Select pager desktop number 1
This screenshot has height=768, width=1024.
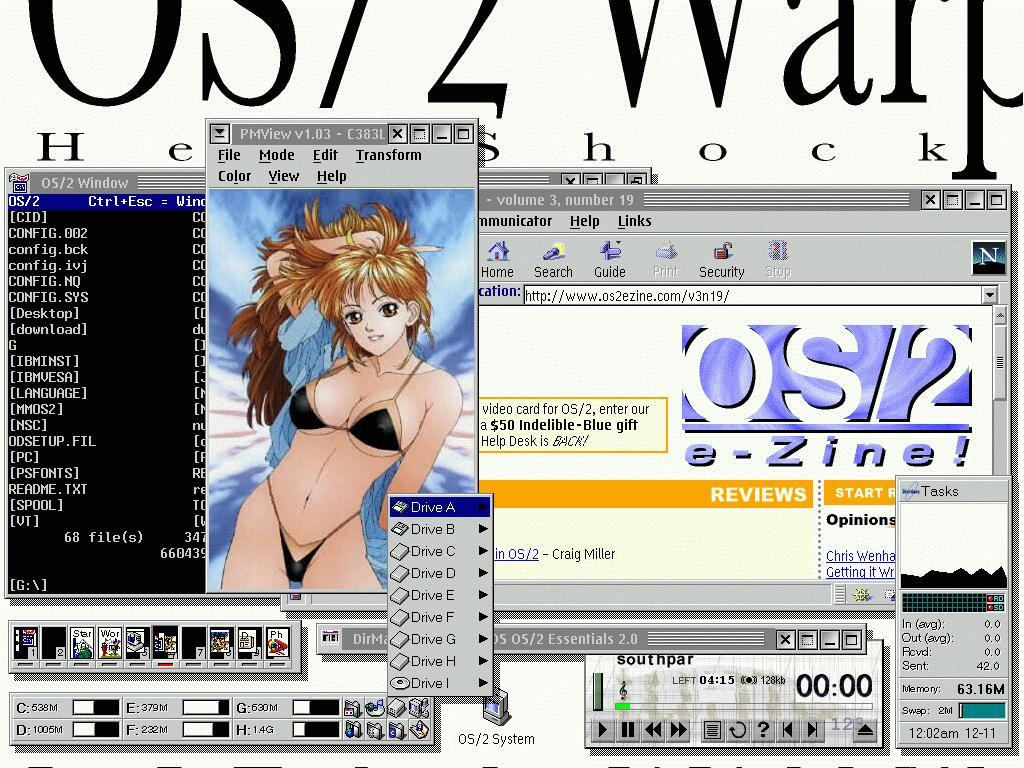point(26,643)
